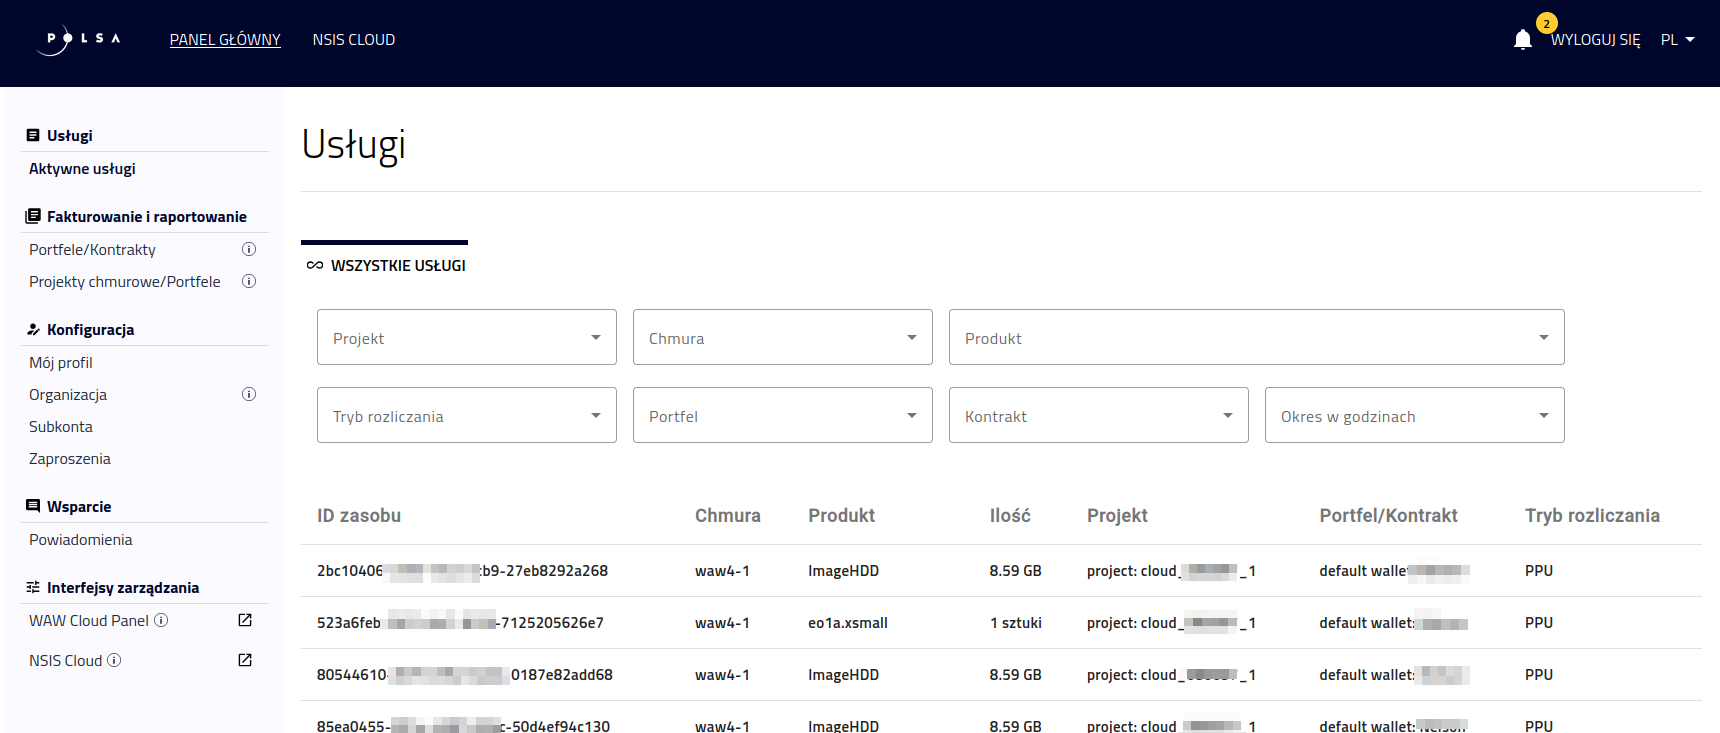The image size is (1720, 733).
Task: Open the Okres w godzinach dropdown
Action: pos(1414,416)
